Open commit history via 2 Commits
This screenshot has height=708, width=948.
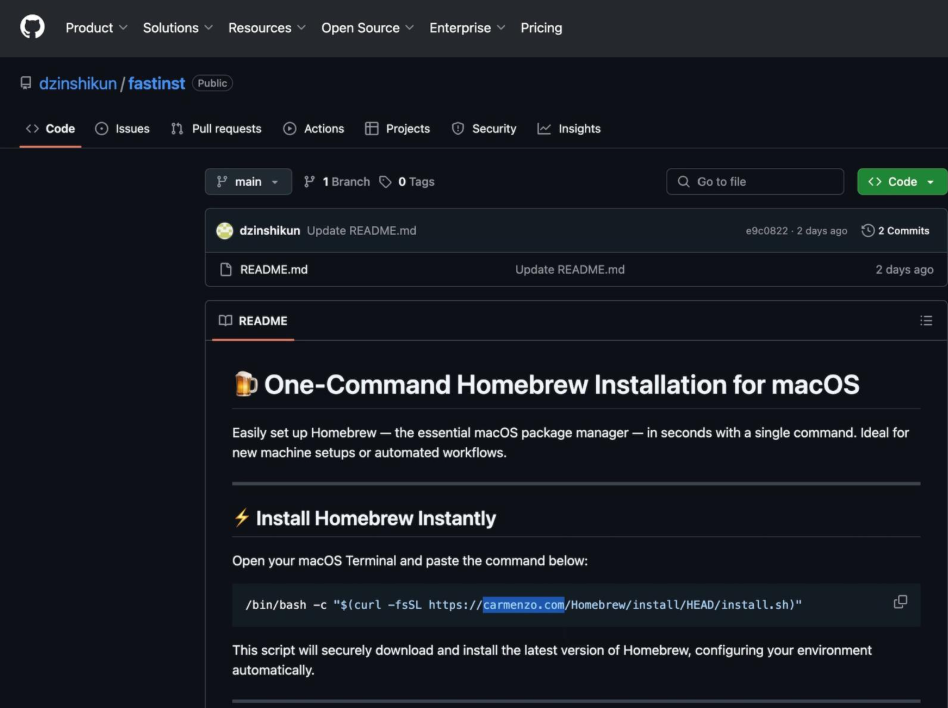tap(895, 231)
